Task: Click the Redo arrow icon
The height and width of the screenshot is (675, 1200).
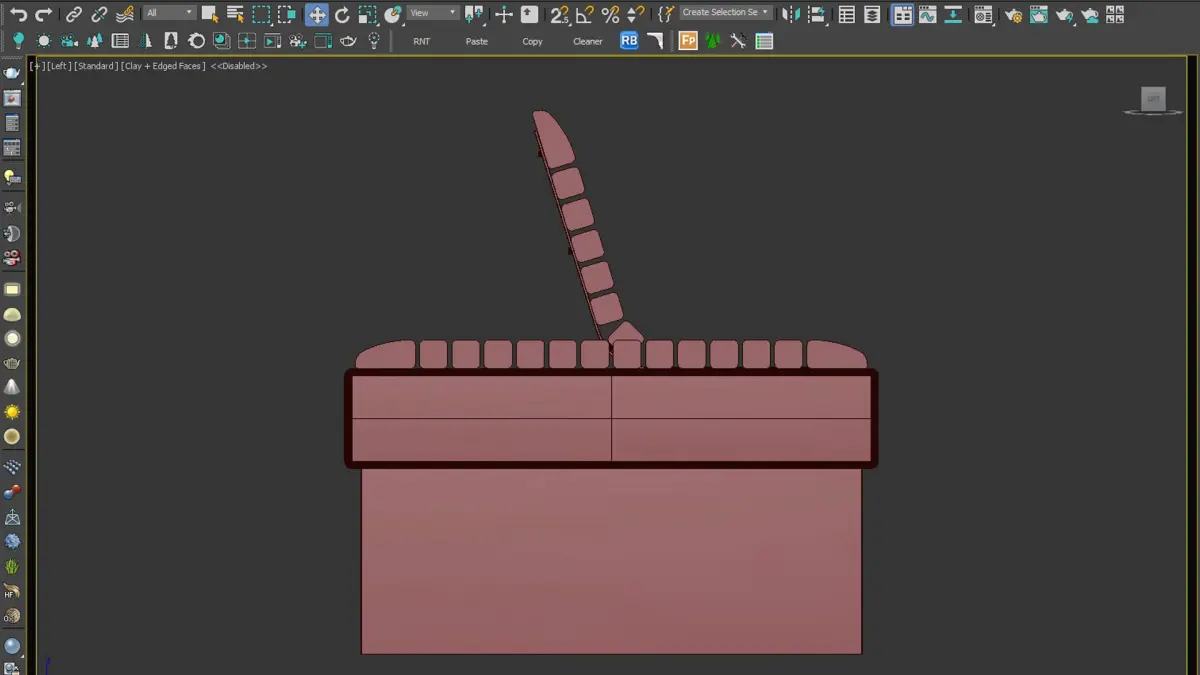Action: point(43,14)
